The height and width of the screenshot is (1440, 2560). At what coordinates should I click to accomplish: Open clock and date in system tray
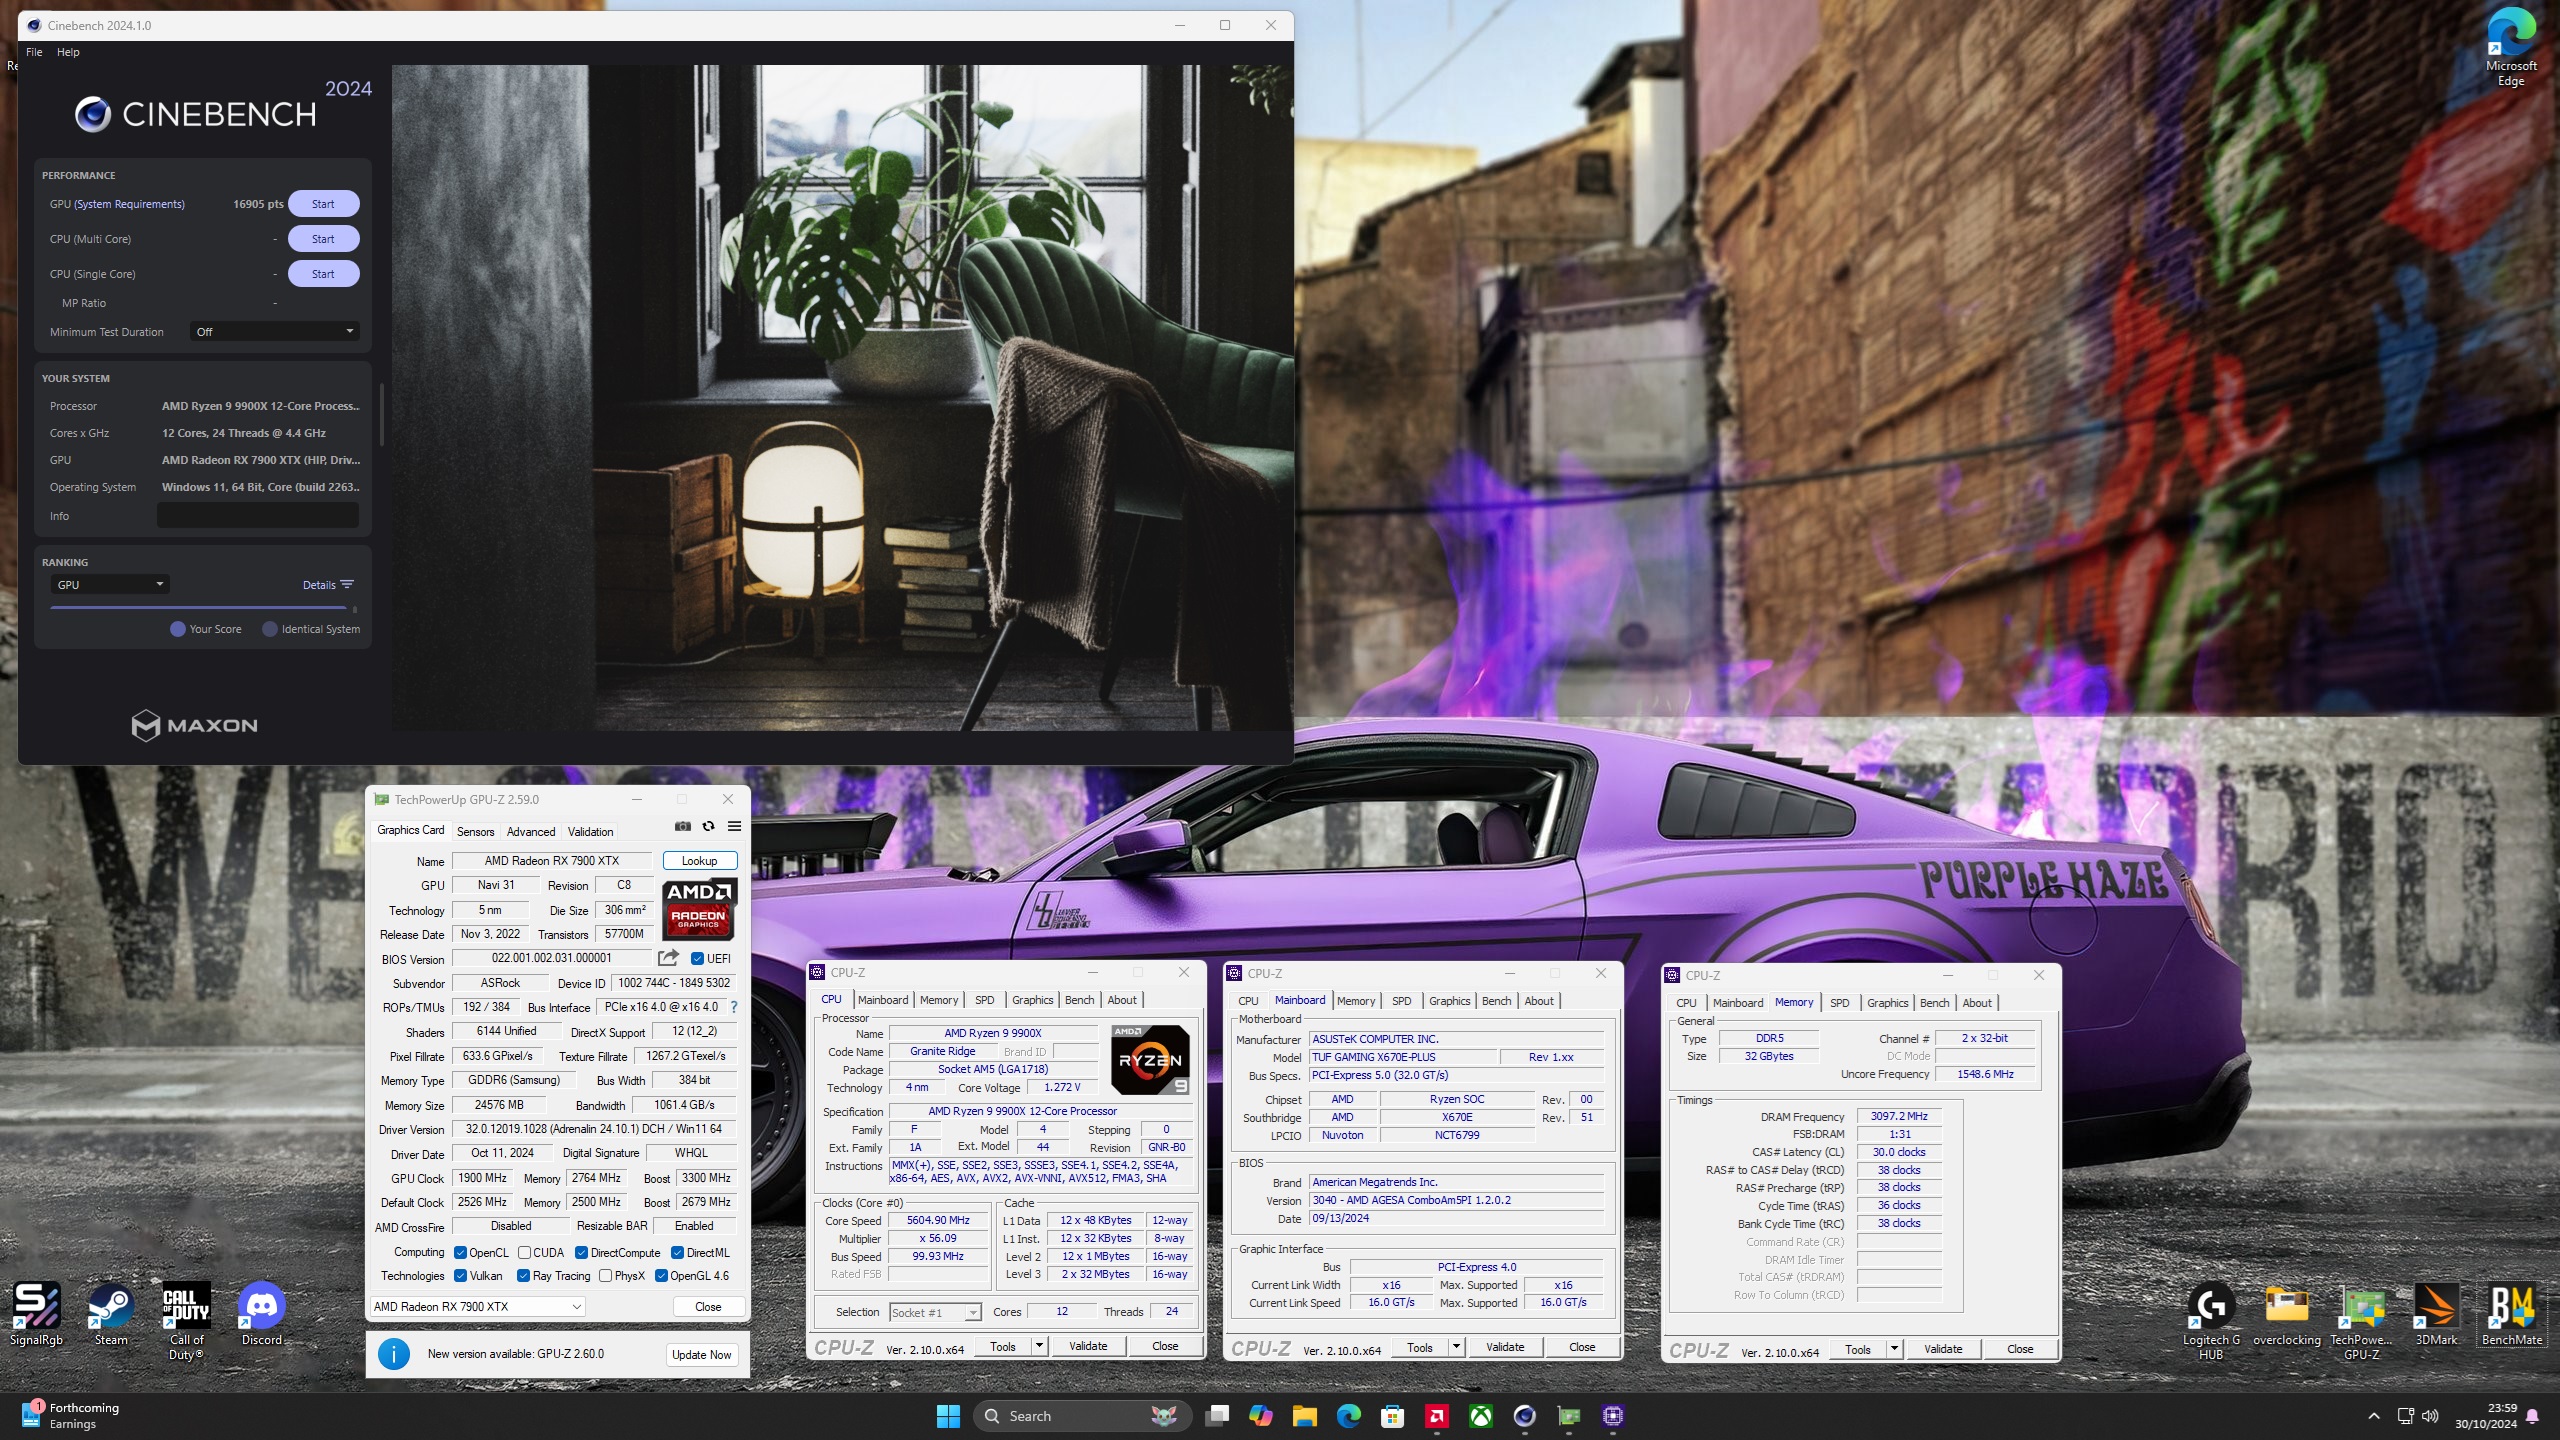pyautogui.click(x=2486, y=1416)
